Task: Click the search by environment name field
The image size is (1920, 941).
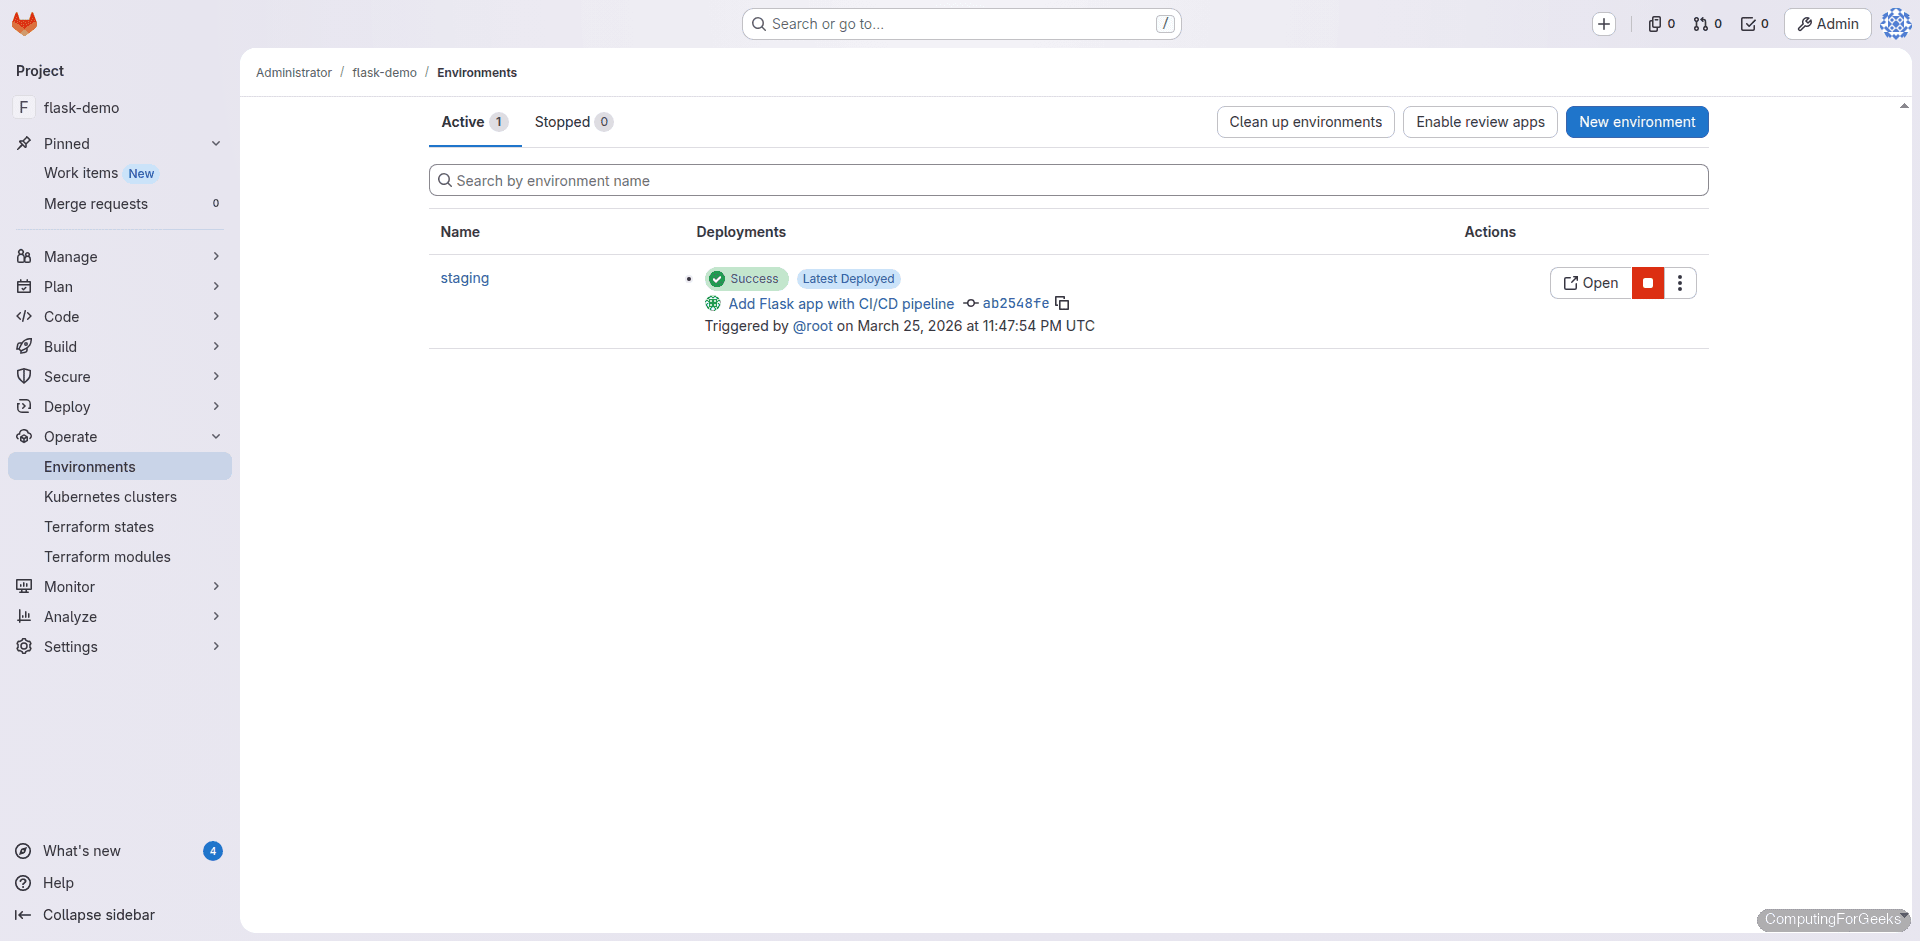Action: pyautogui.click(x=1068, y=180)
